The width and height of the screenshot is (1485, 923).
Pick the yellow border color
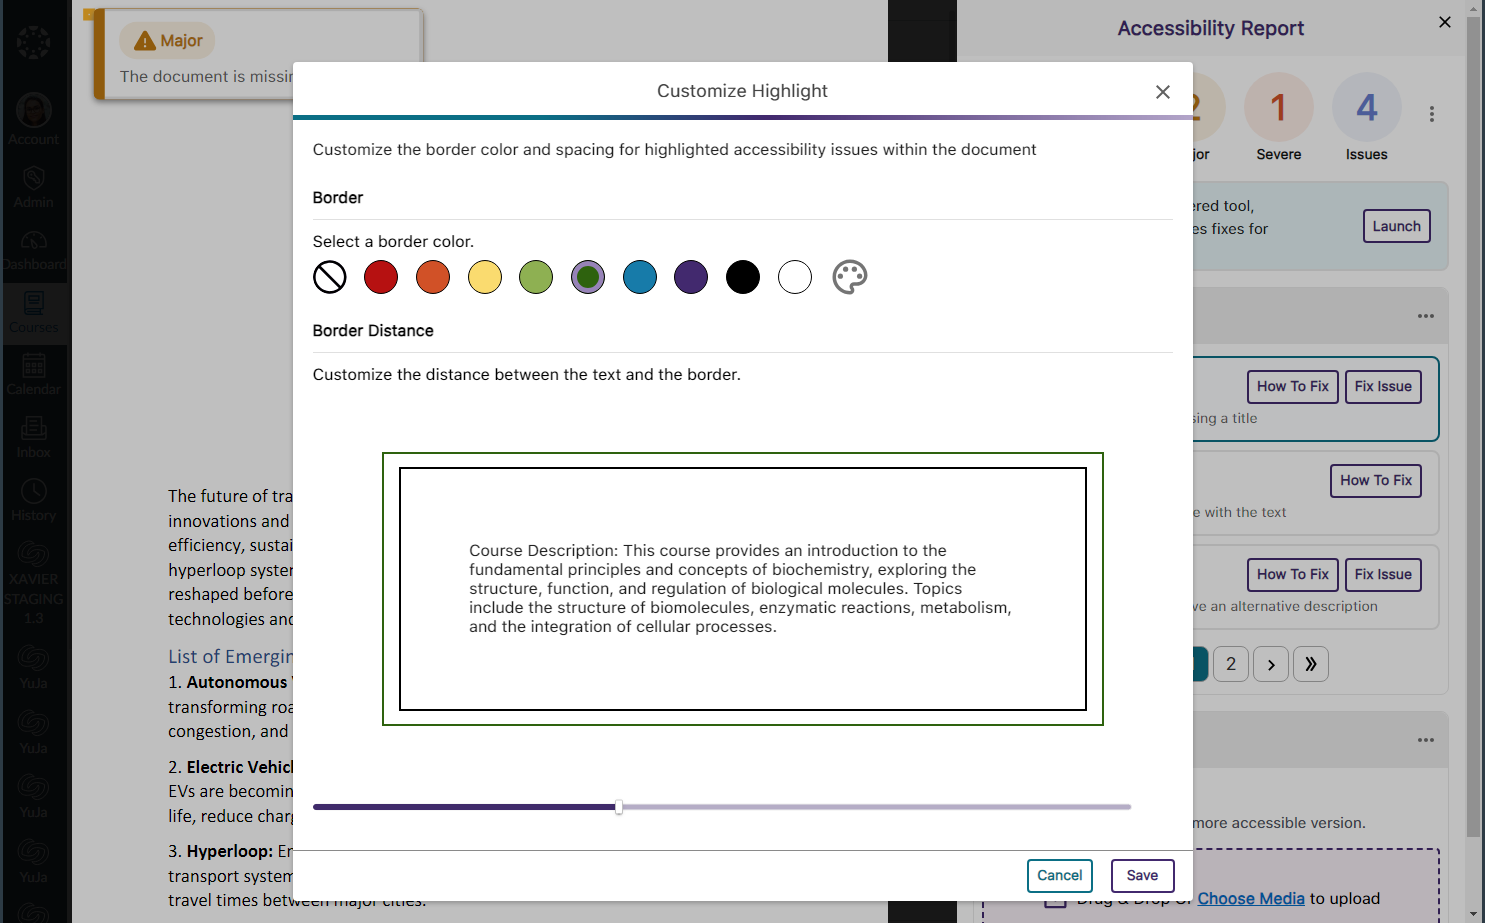485,277
